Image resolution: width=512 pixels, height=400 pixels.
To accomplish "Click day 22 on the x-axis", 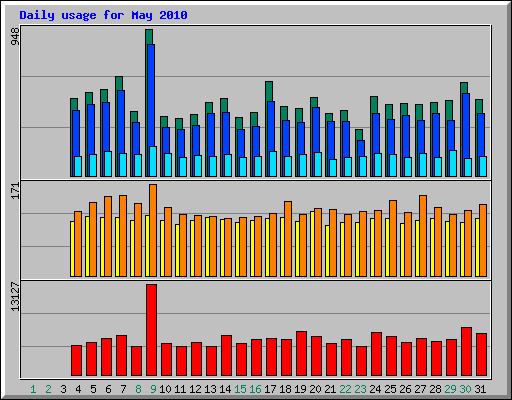I will coord(345,389).
